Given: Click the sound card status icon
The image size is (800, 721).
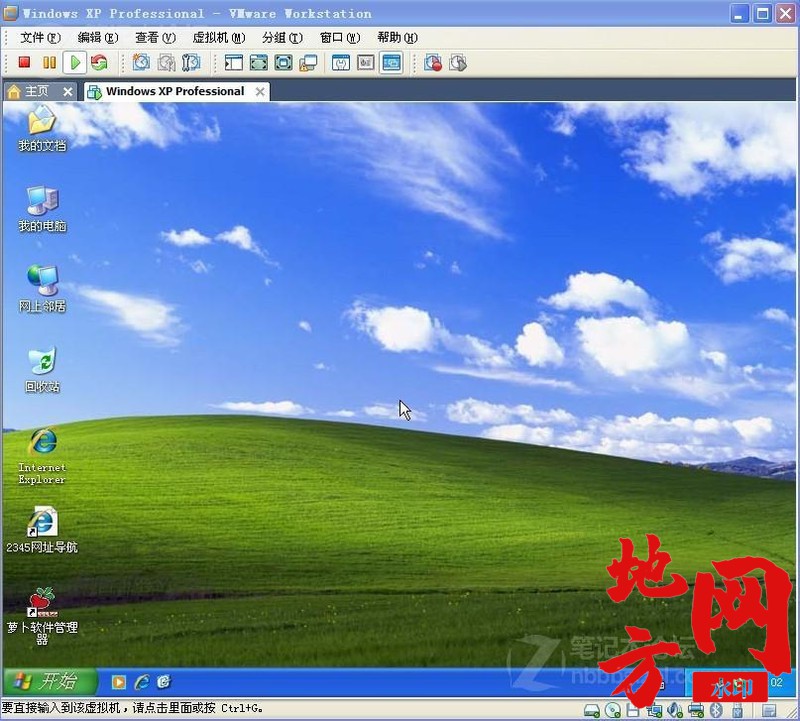Looking at the screenshot, I should click(x=675, y=710).
